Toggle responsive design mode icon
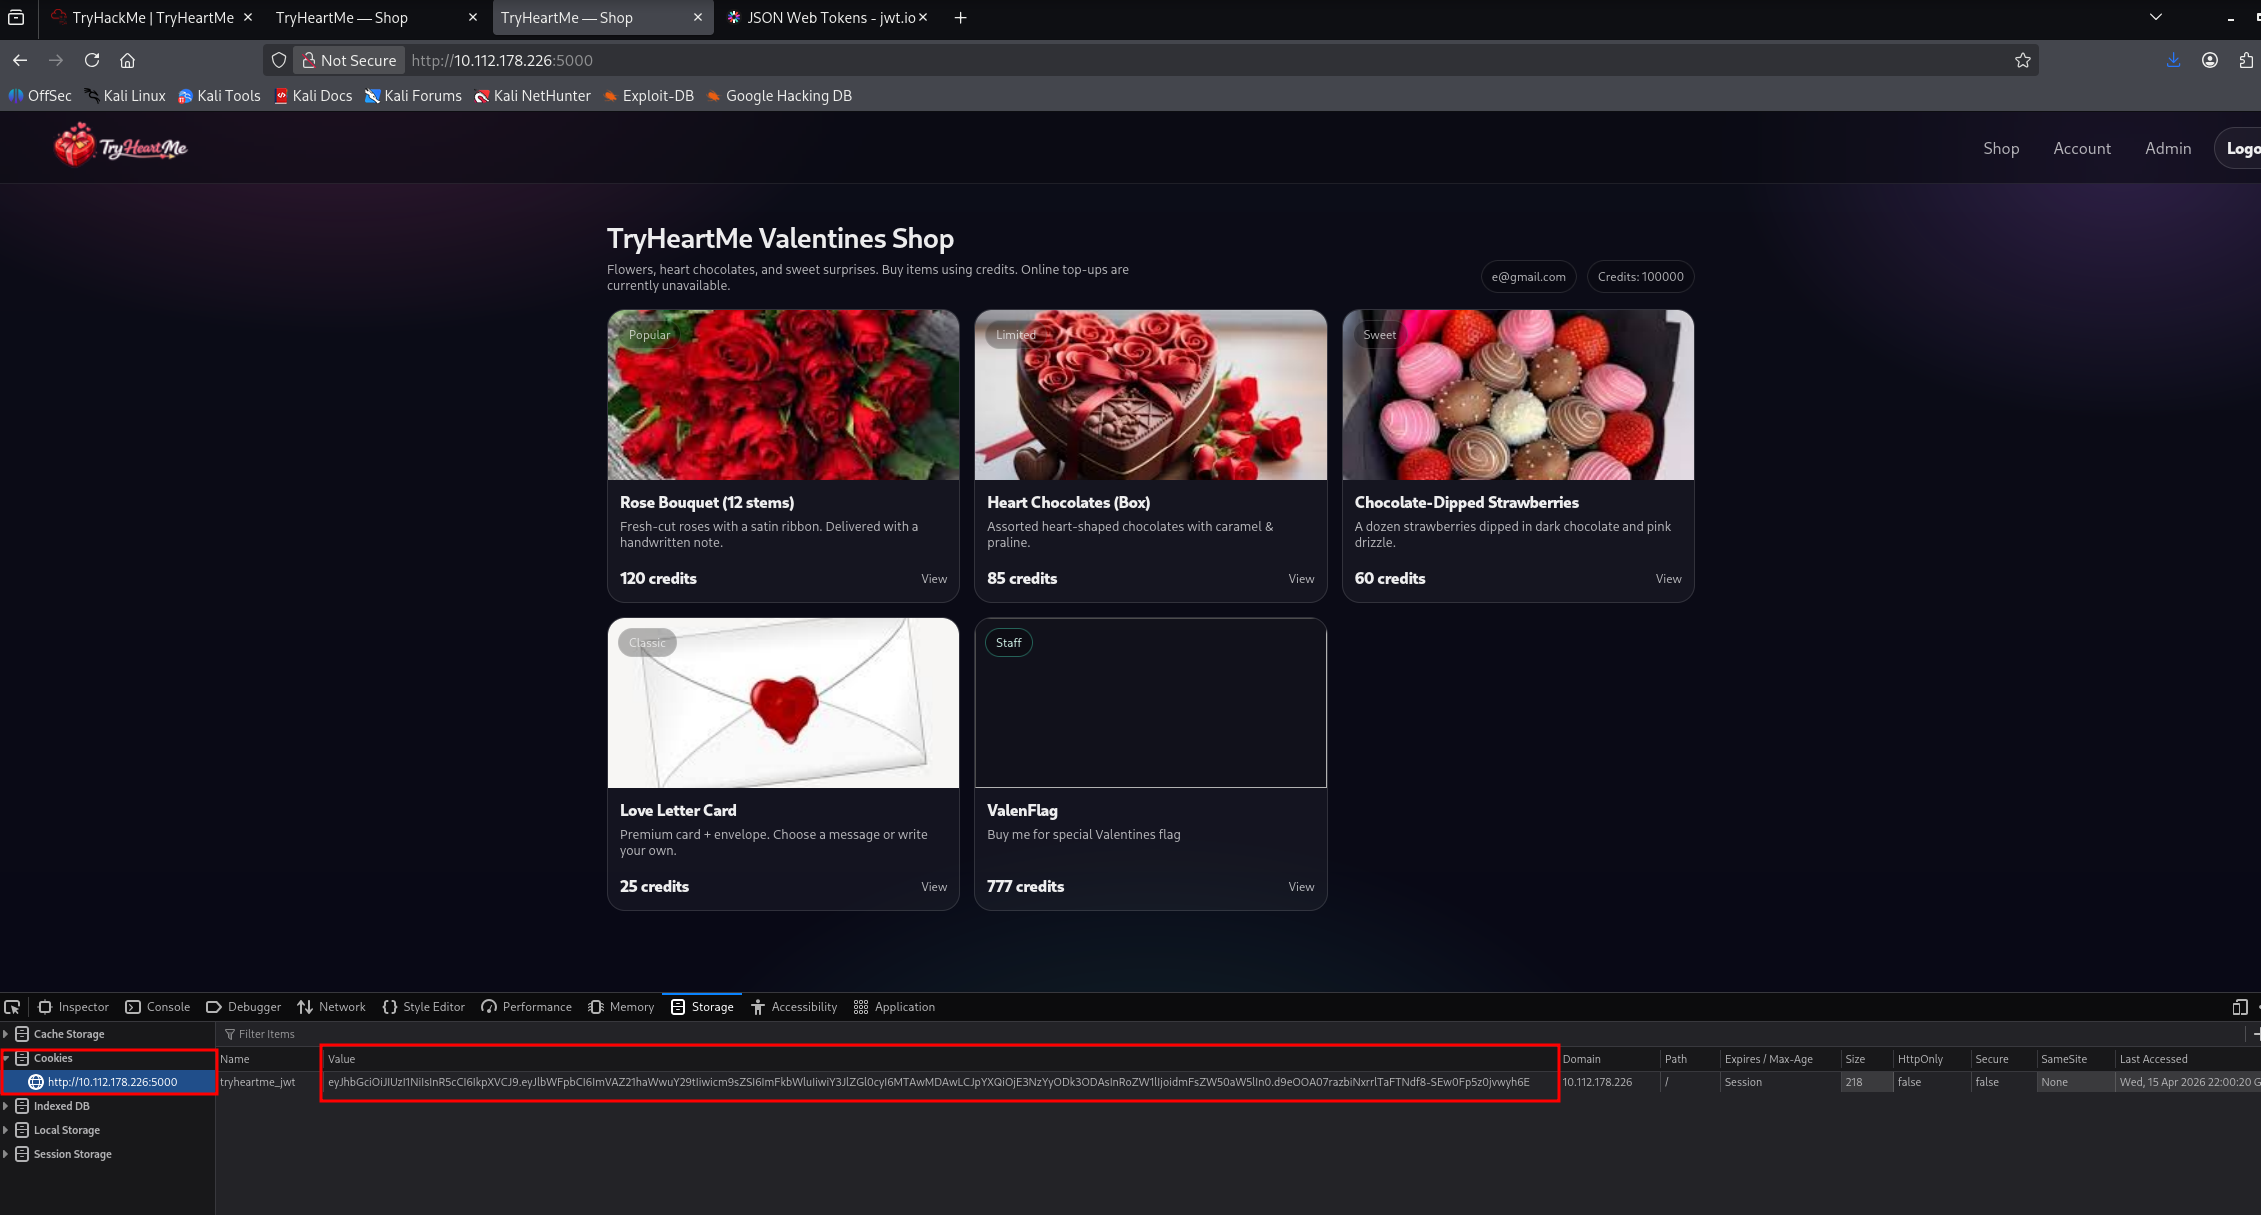 2240,1007
